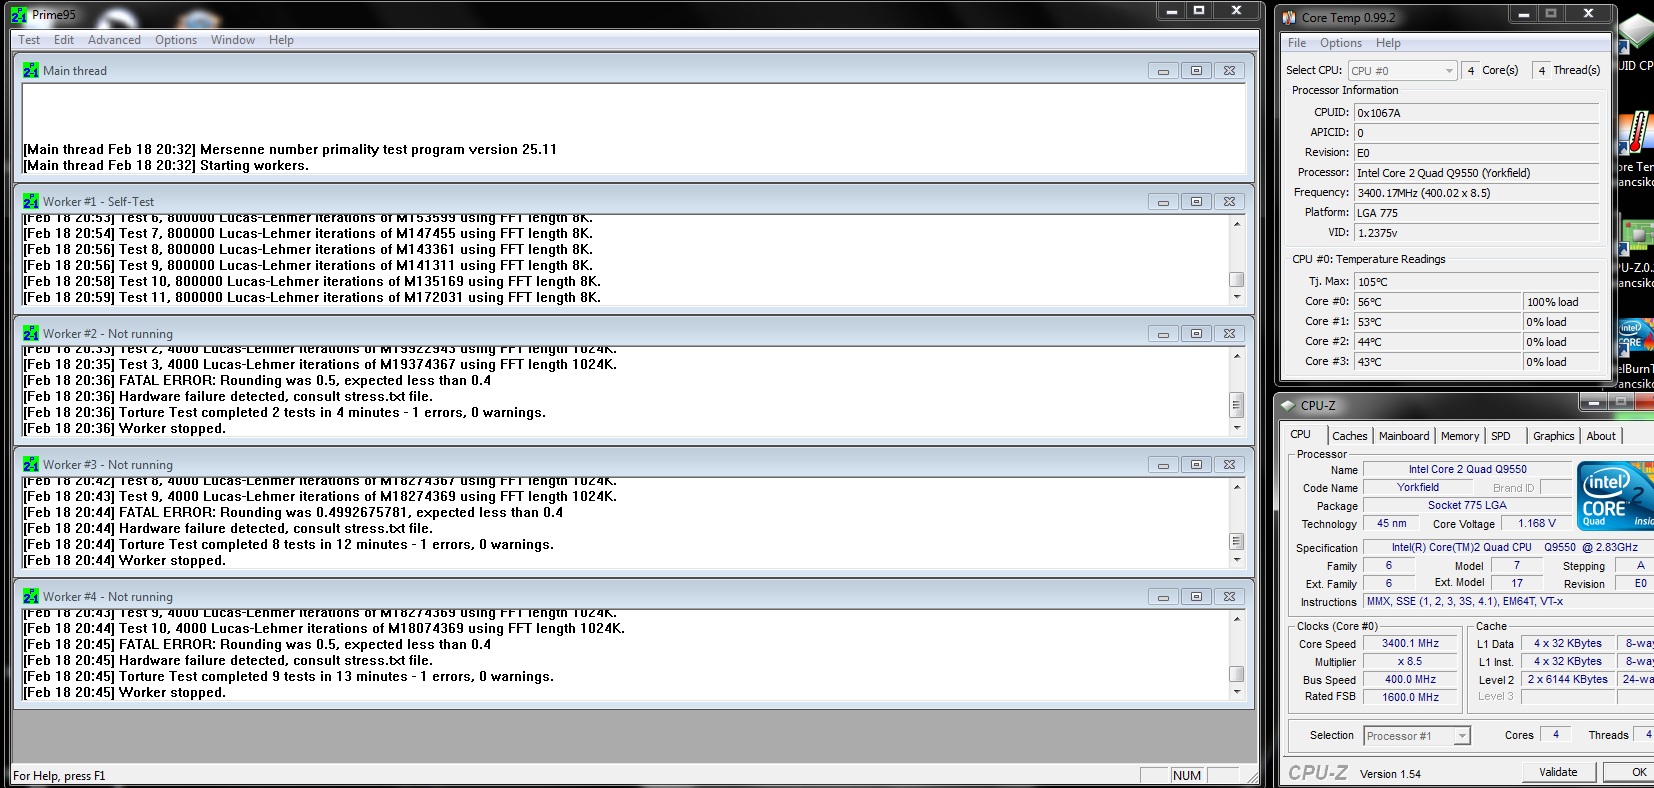Maximize the Main thread child window
The height and width of the screenshot is (788, 1654).
tap(1196, 71)
